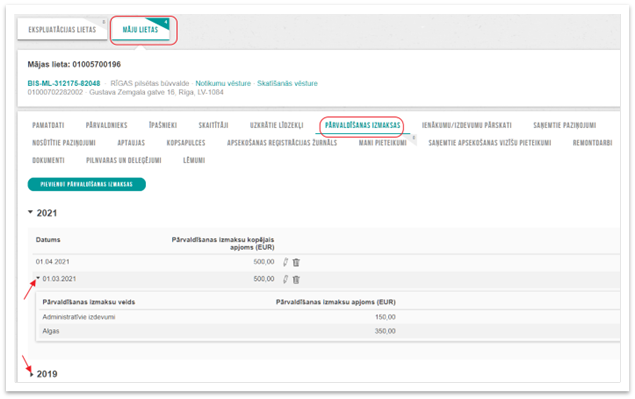Screen dimensions: 635x399
Task: Click the 01.04.2021 date cell
Action: pyautogui.click(x=52, y=262)
